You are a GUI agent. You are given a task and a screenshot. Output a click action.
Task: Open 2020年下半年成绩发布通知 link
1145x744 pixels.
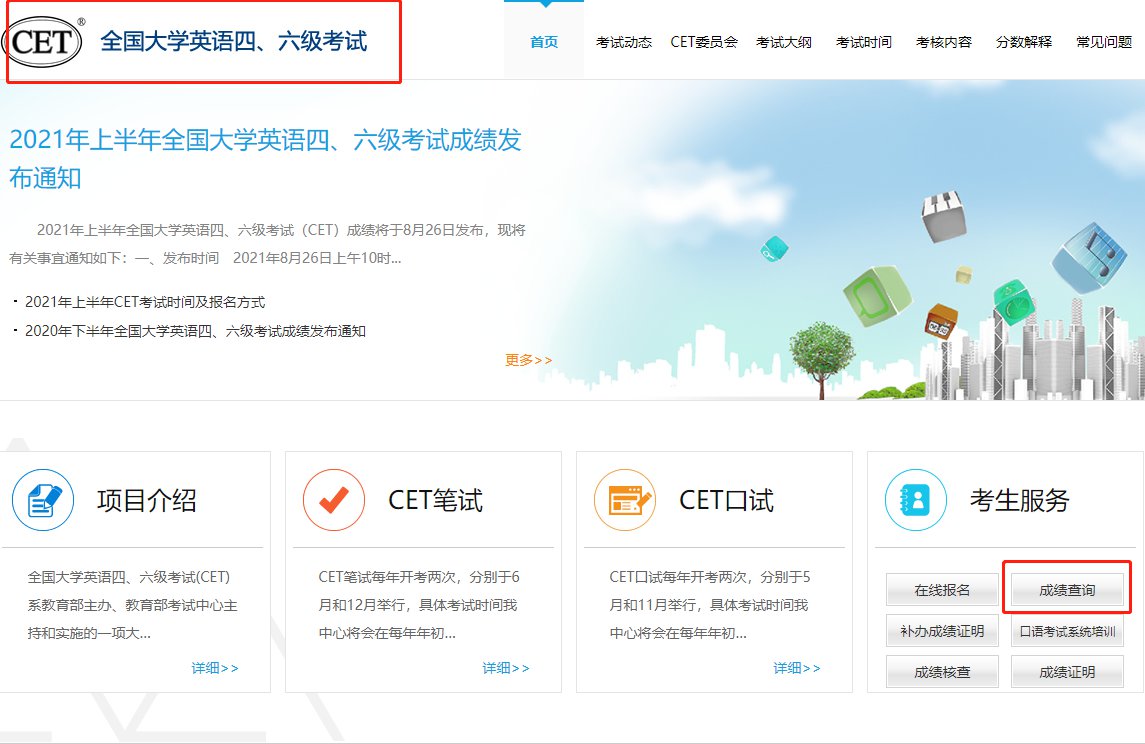(195, 331)
